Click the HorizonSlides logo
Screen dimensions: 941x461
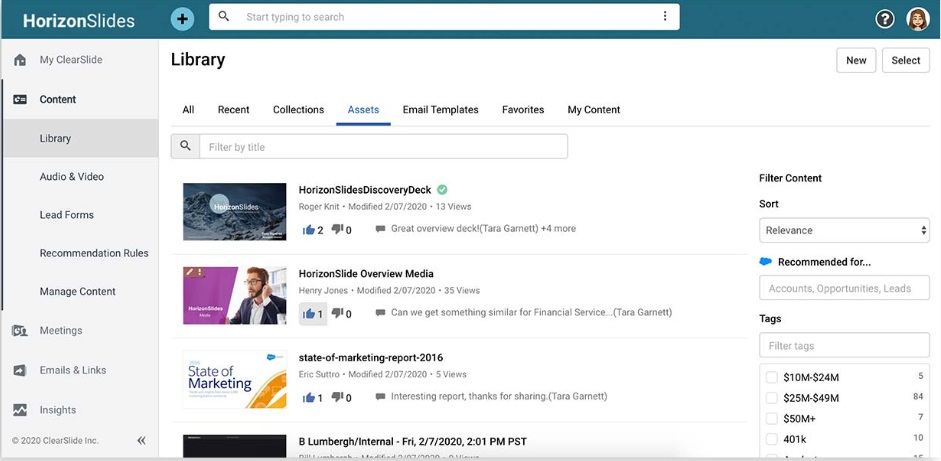tap(79, 20)
